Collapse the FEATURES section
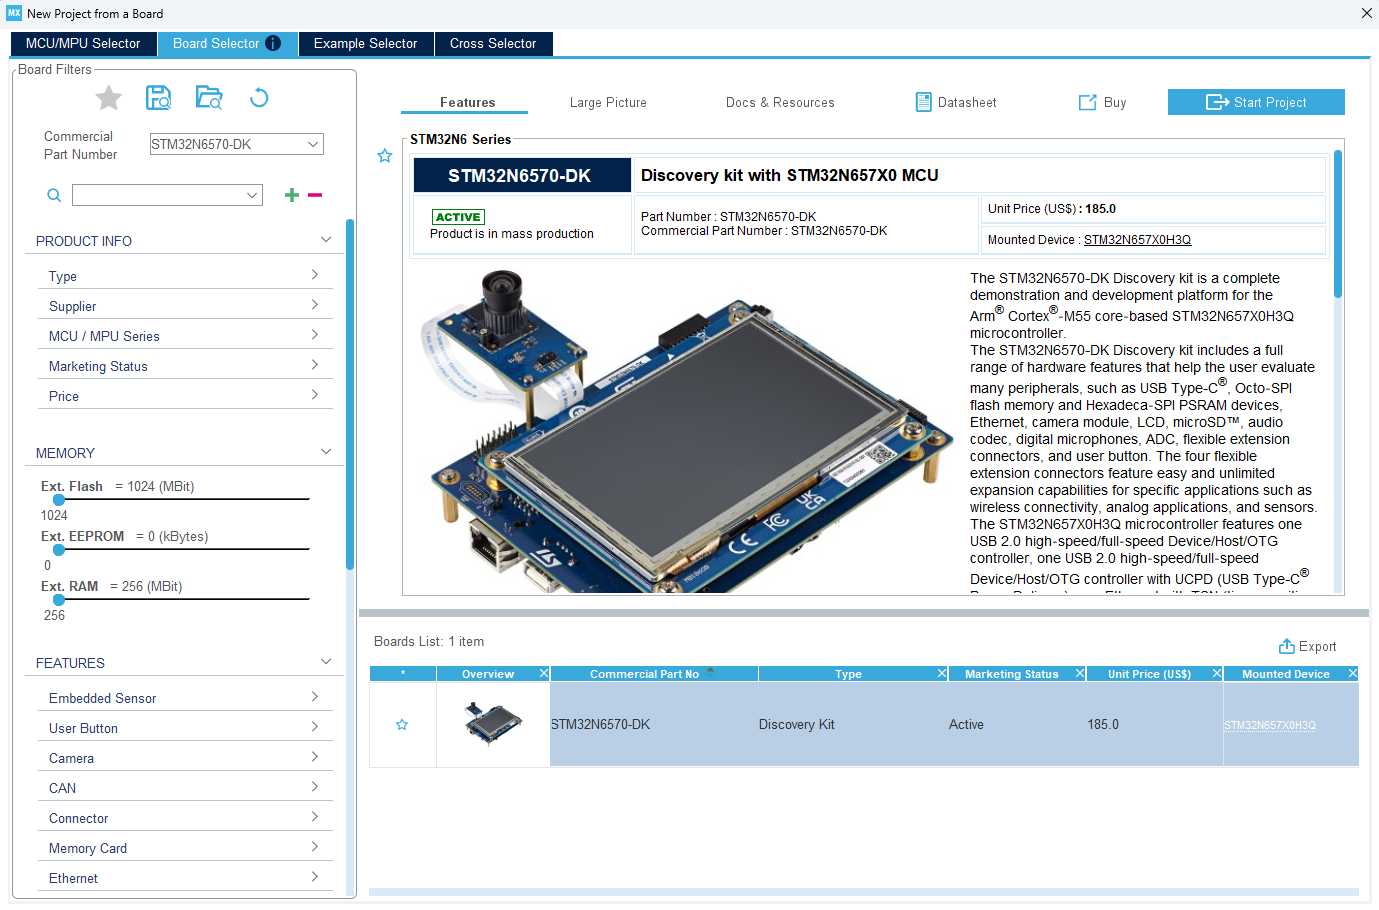Image resolution: width=1379 pixels, height=910 pixels. [326, 662]
